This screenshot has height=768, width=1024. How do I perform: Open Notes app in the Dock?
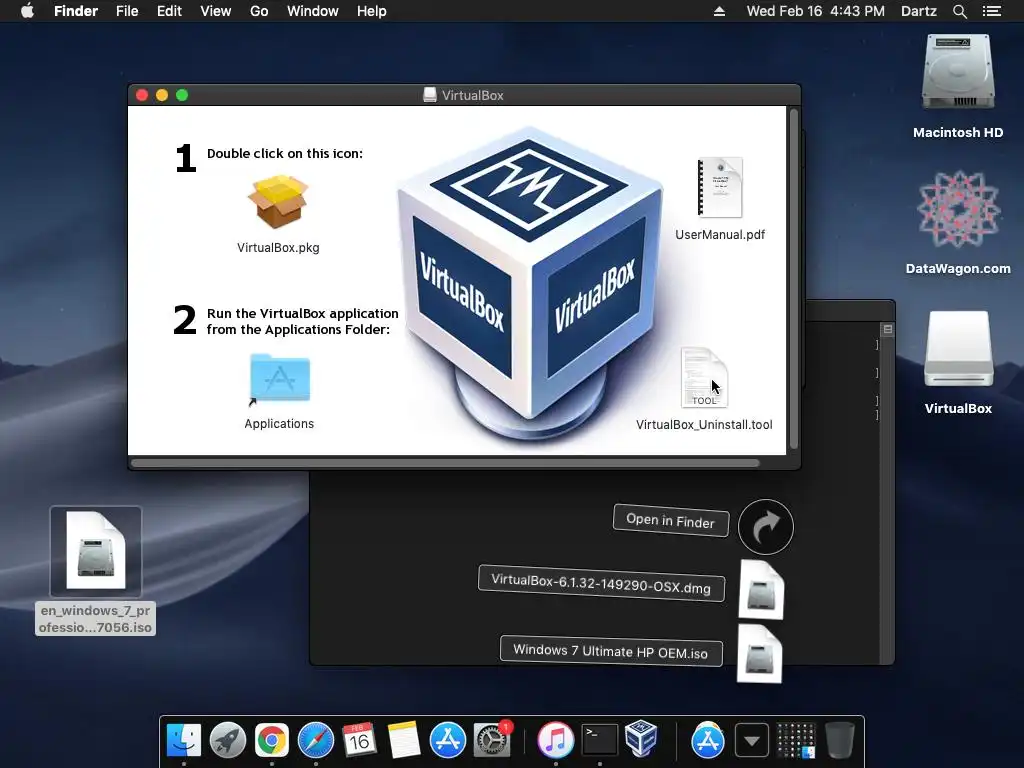403,740
